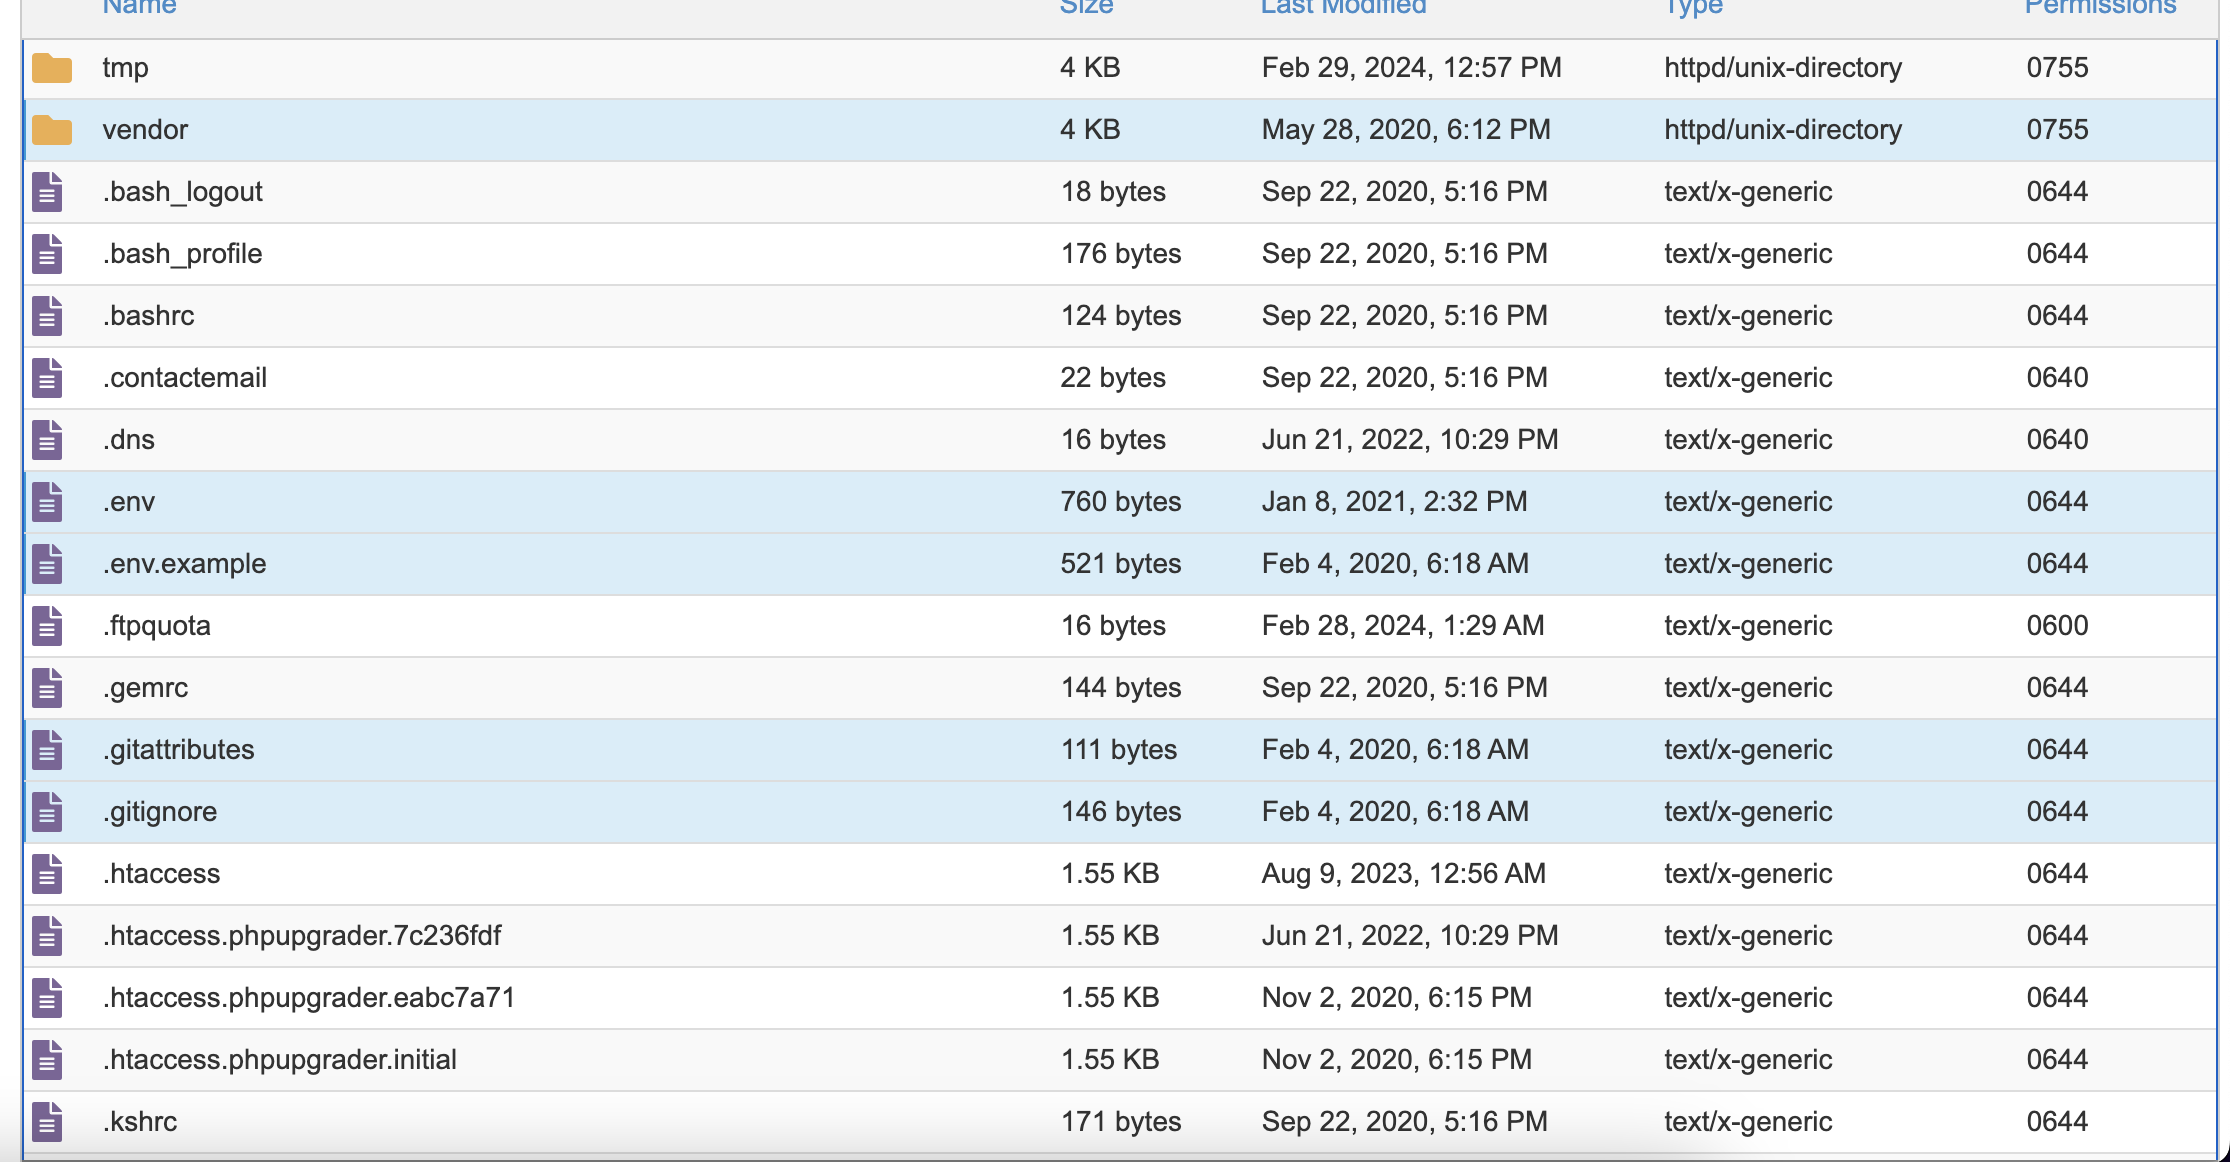The width and height of the screenshot is (2230, 1162).
Task: Click the .gitignore file icon
Action: coord(47,812)
